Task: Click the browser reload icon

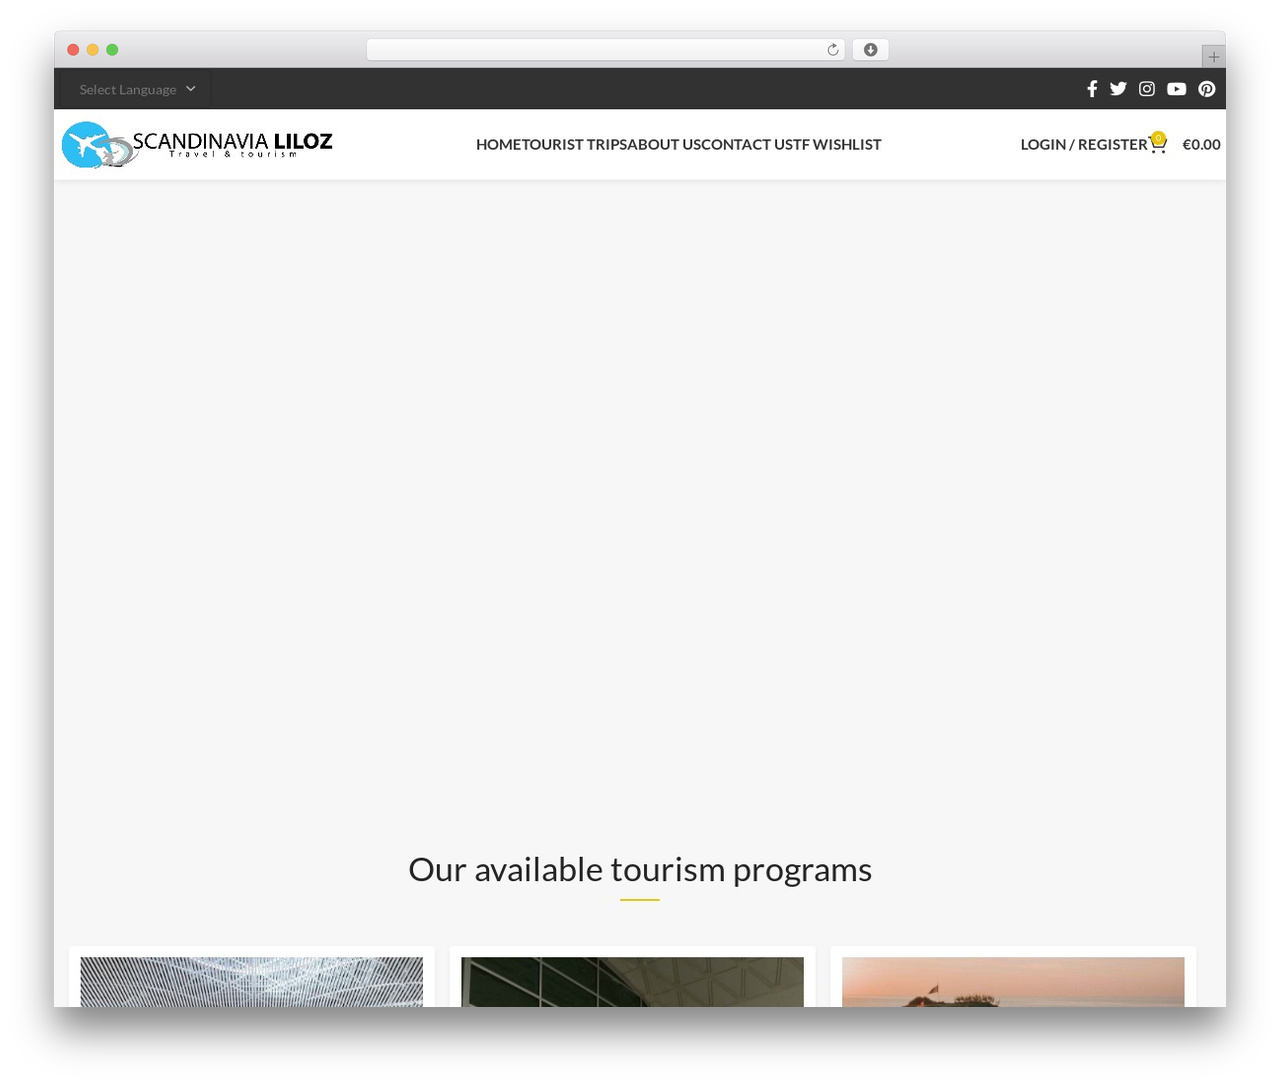Action: point(833,50)
